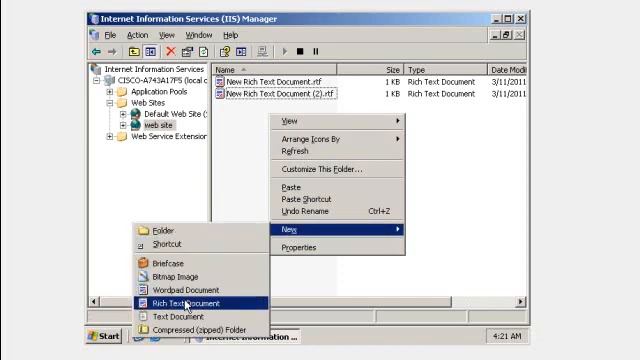Click the CISCO-A743A17F5 computer icon
Image resolution: width=640 pixels, height=360 pixels.
click(109, 80)
